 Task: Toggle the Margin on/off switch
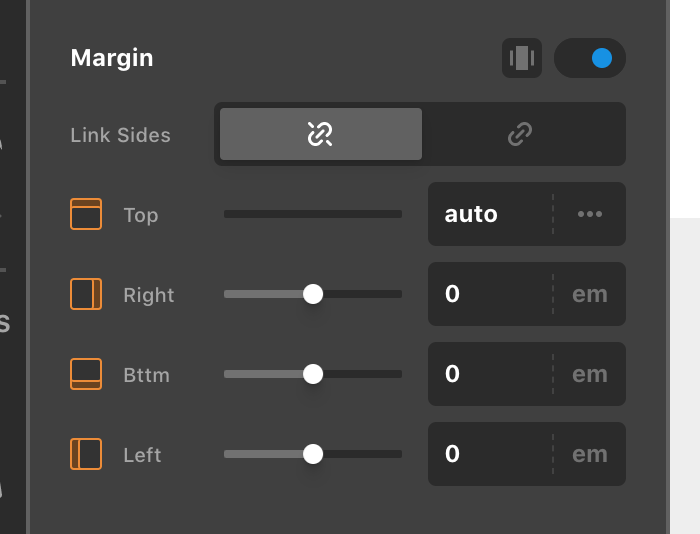pos(590,58)
